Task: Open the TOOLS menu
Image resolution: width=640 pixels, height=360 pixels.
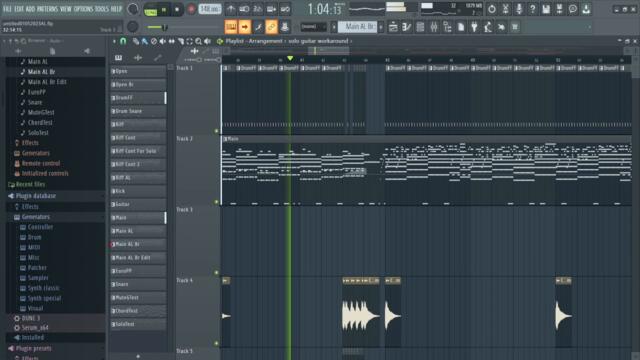Action: pos(102,9)
